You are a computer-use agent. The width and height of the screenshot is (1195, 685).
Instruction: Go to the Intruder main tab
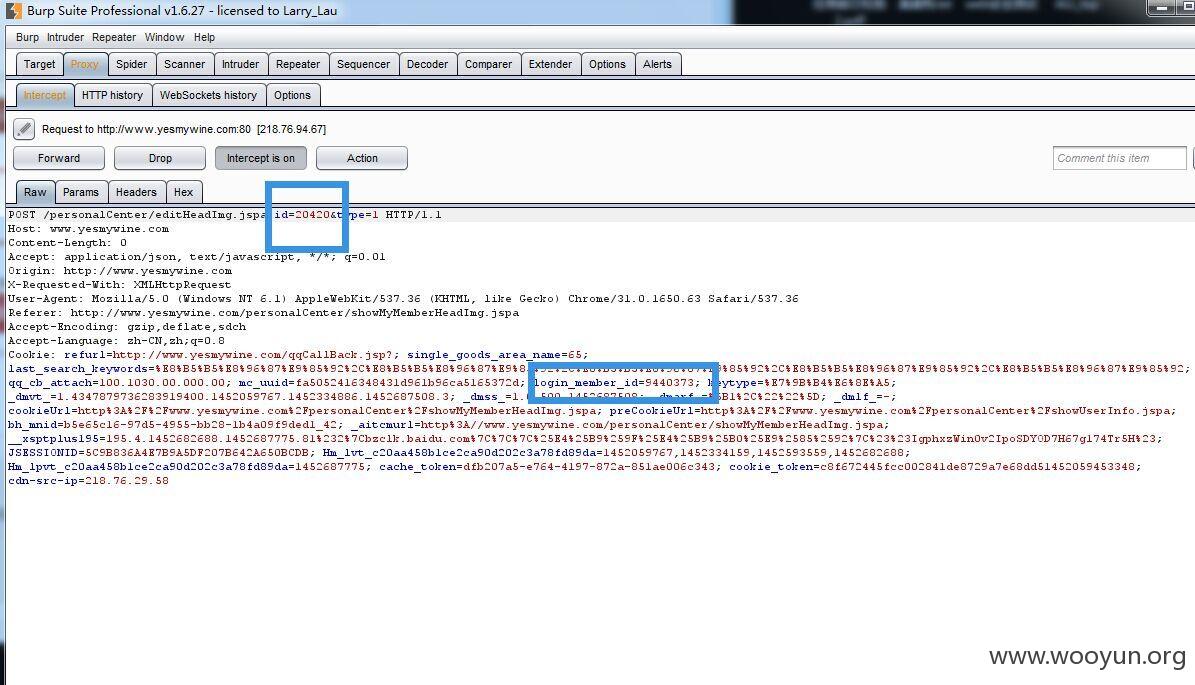click(x=241, y=64)
